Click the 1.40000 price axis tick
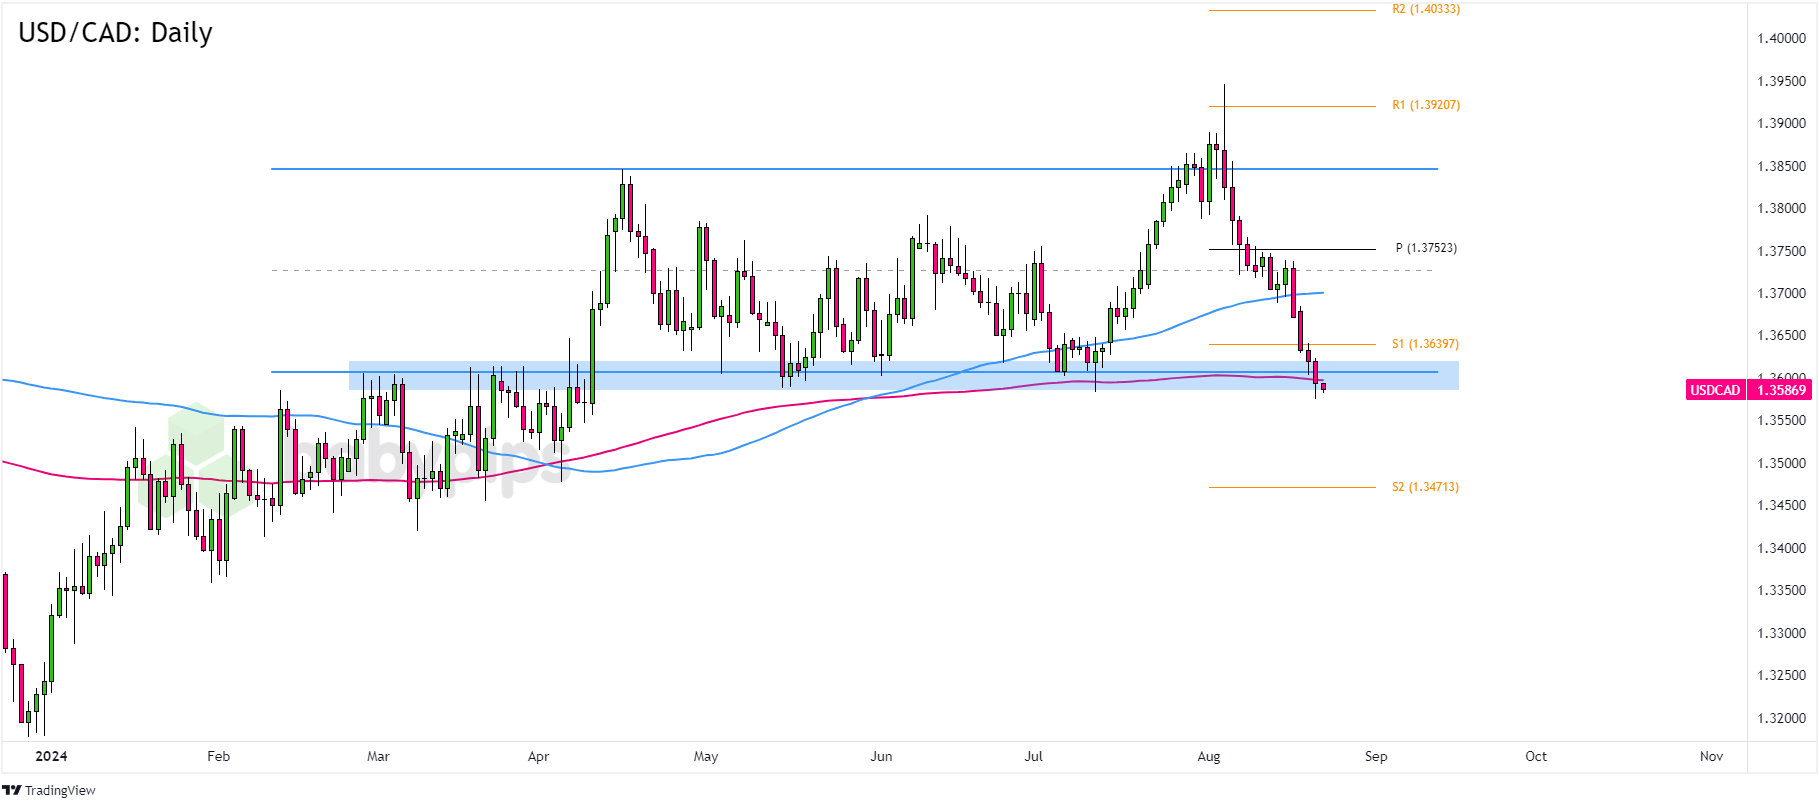The height and width of the screenshot is (801, 1819). pos(1781,39)
